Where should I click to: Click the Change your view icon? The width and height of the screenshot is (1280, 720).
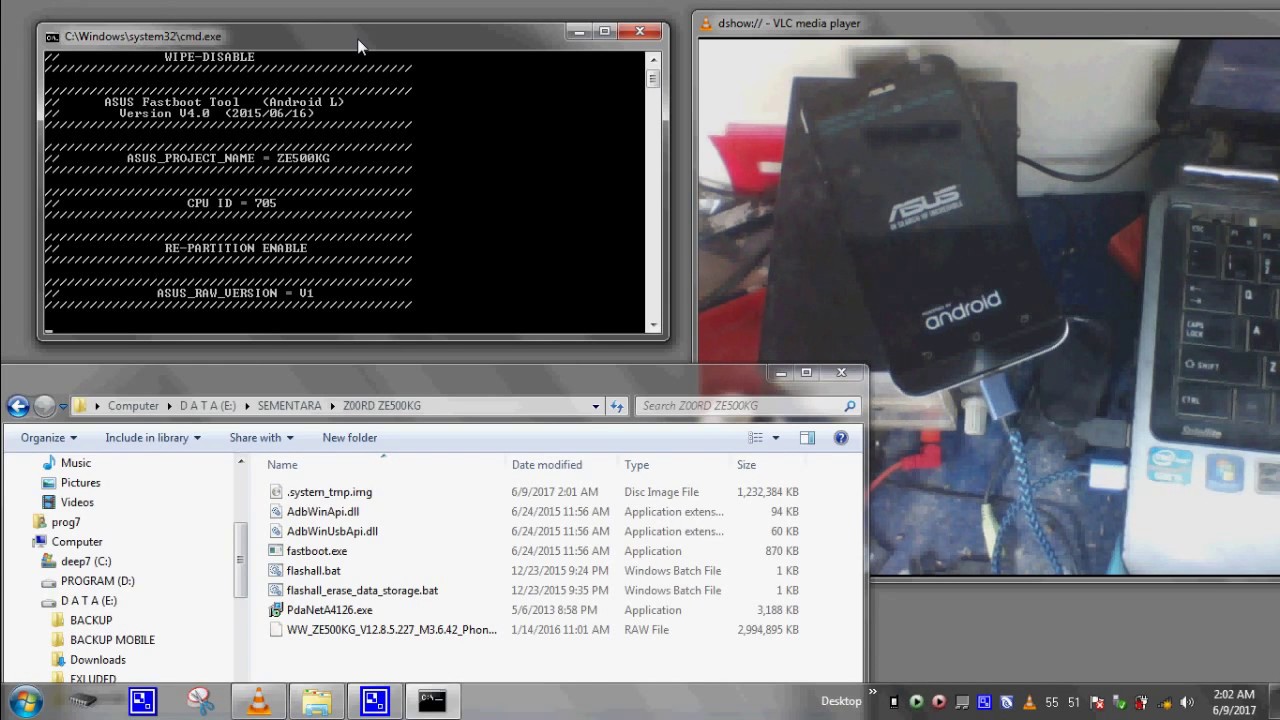pos(756,438)
